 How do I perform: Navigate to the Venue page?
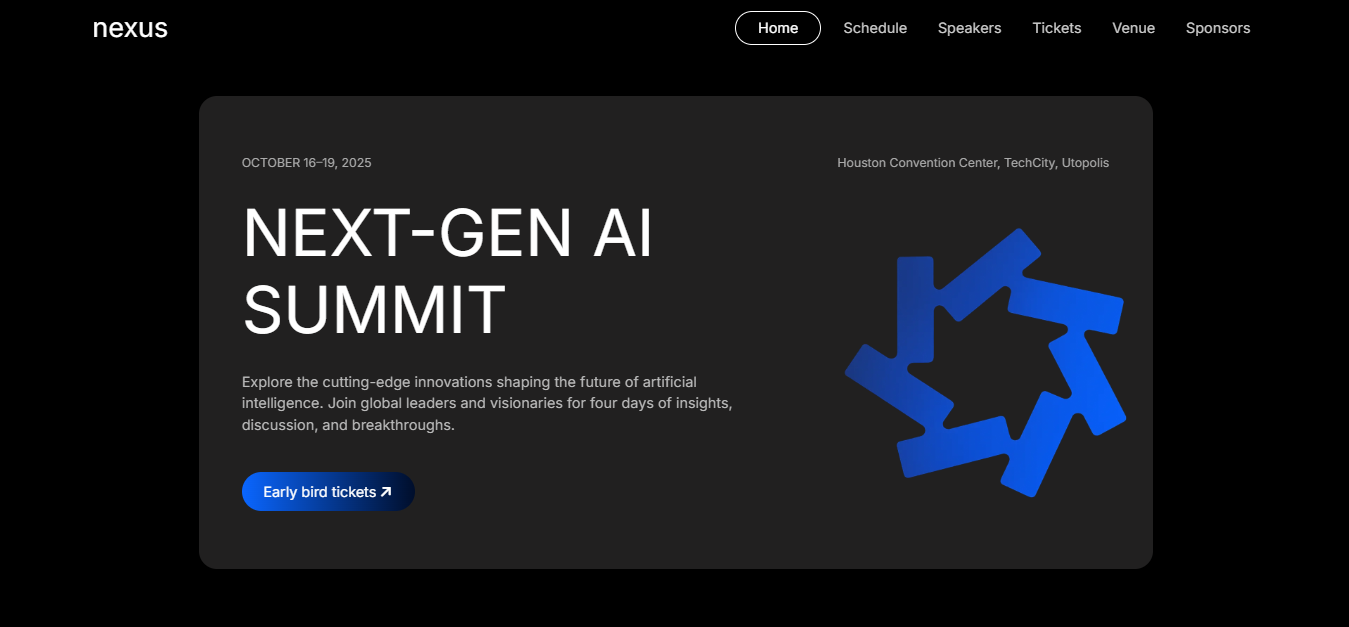(1133, 28)
